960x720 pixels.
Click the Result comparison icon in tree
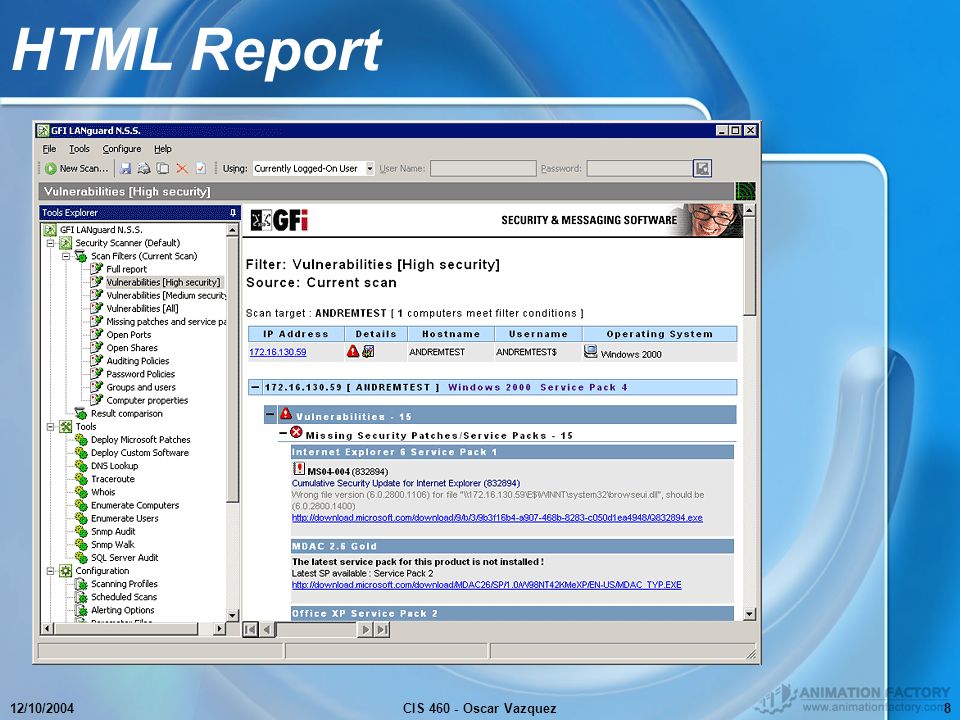(81, 413)
